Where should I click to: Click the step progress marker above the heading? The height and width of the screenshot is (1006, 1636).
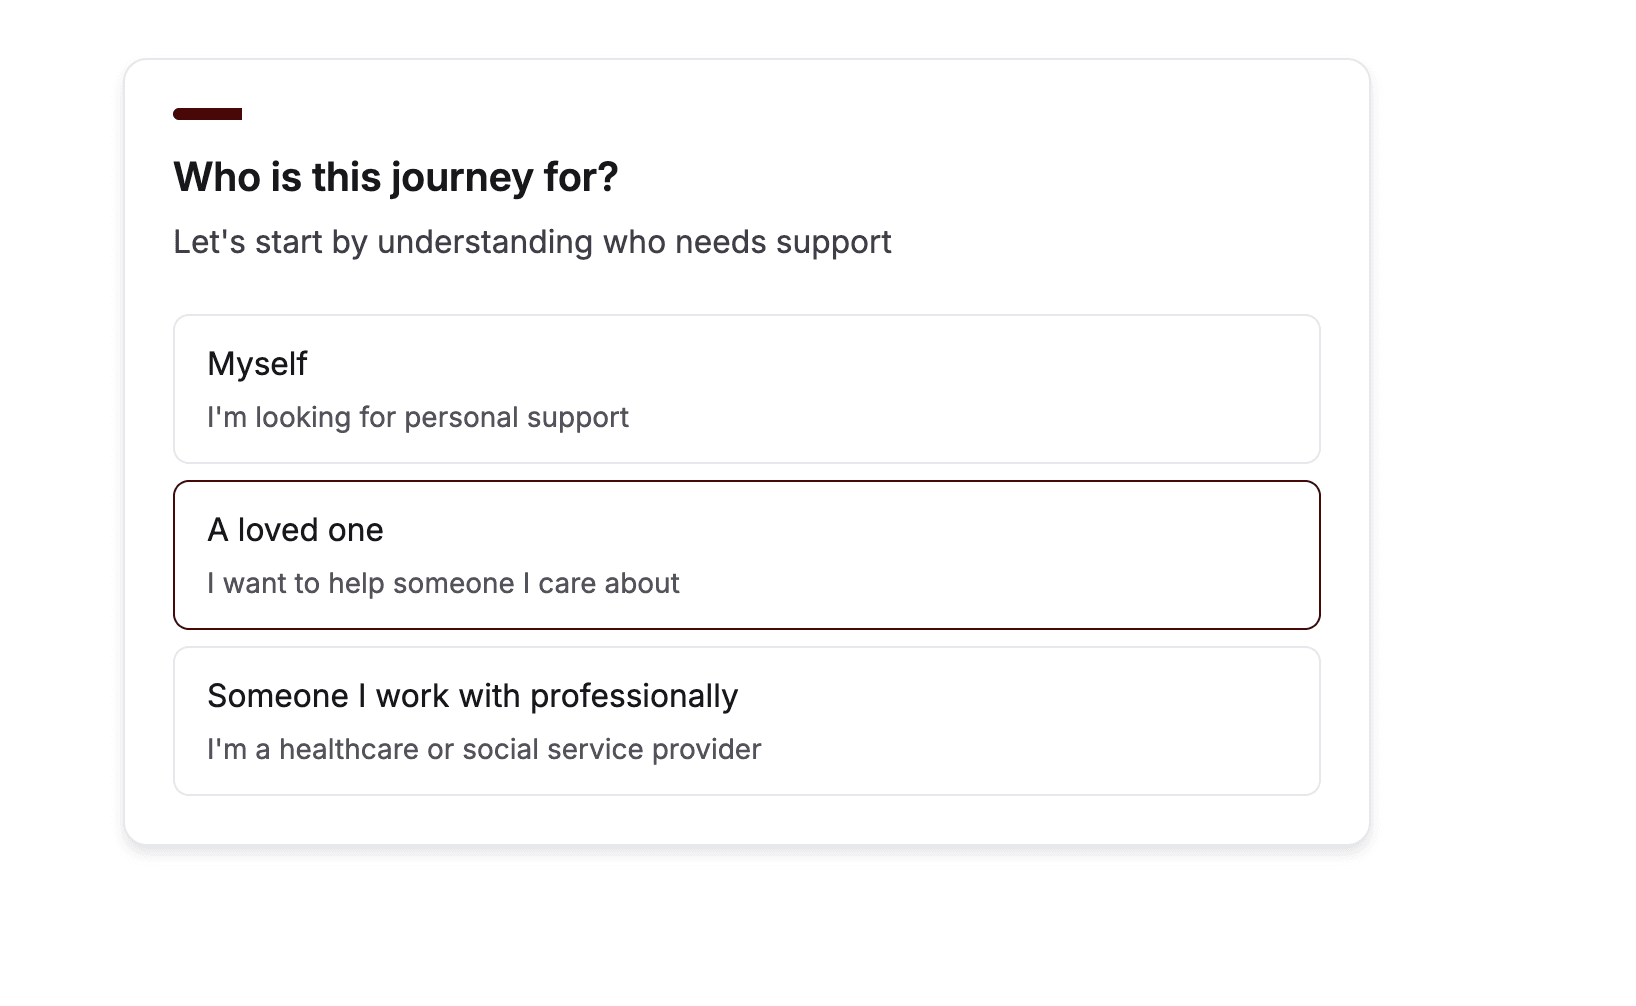click(208, 114)
